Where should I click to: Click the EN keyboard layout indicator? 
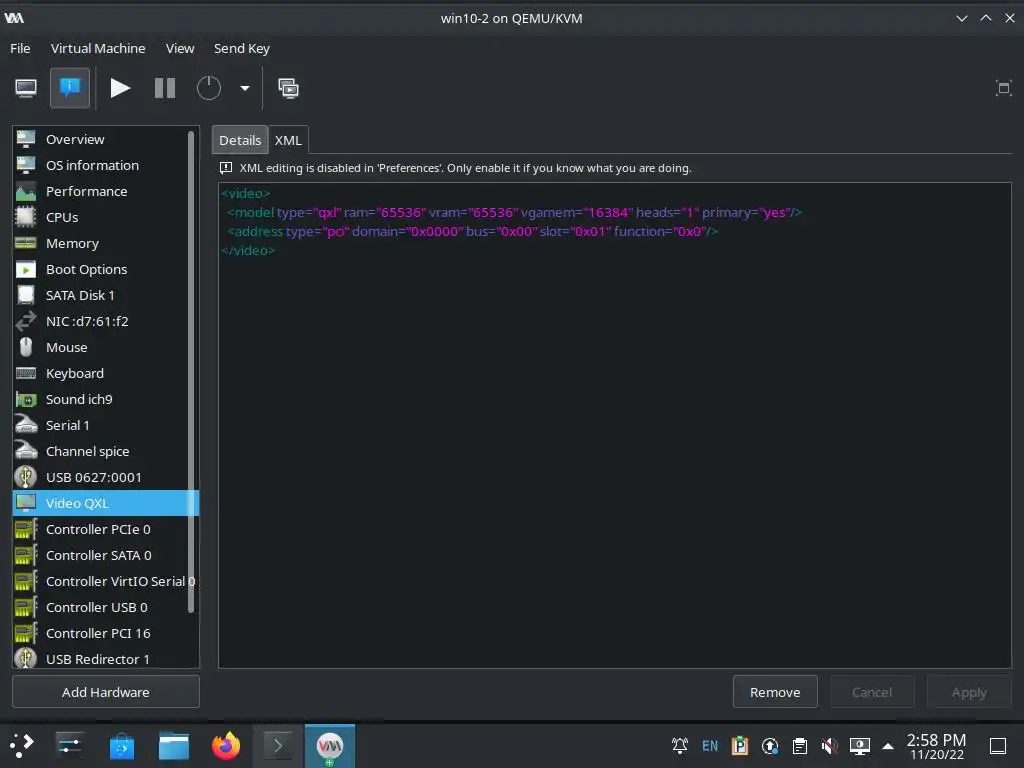[709, 745]
